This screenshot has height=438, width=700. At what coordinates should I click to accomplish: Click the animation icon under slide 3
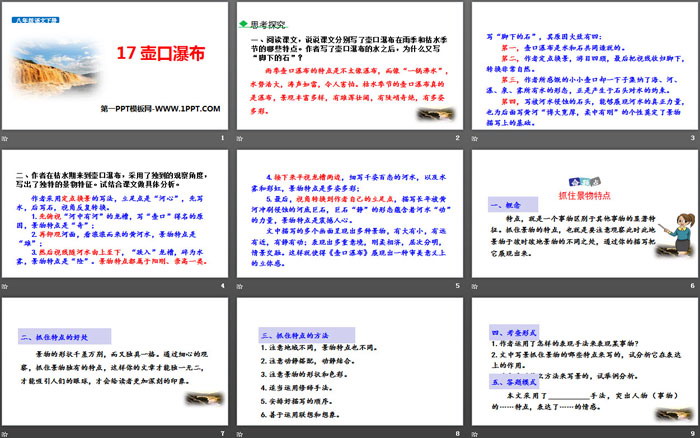tap(475, 137)
